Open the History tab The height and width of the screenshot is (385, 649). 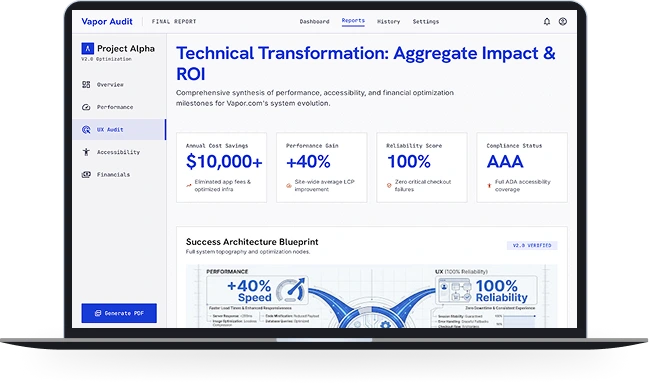pos(389,22)
